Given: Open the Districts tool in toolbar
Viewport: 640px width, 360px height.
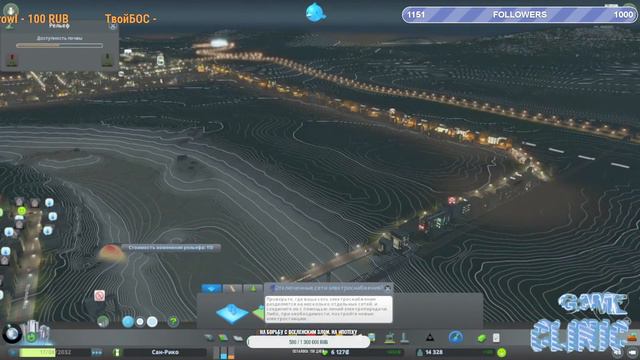Looking at the screenshot, I should pos(238,338).
